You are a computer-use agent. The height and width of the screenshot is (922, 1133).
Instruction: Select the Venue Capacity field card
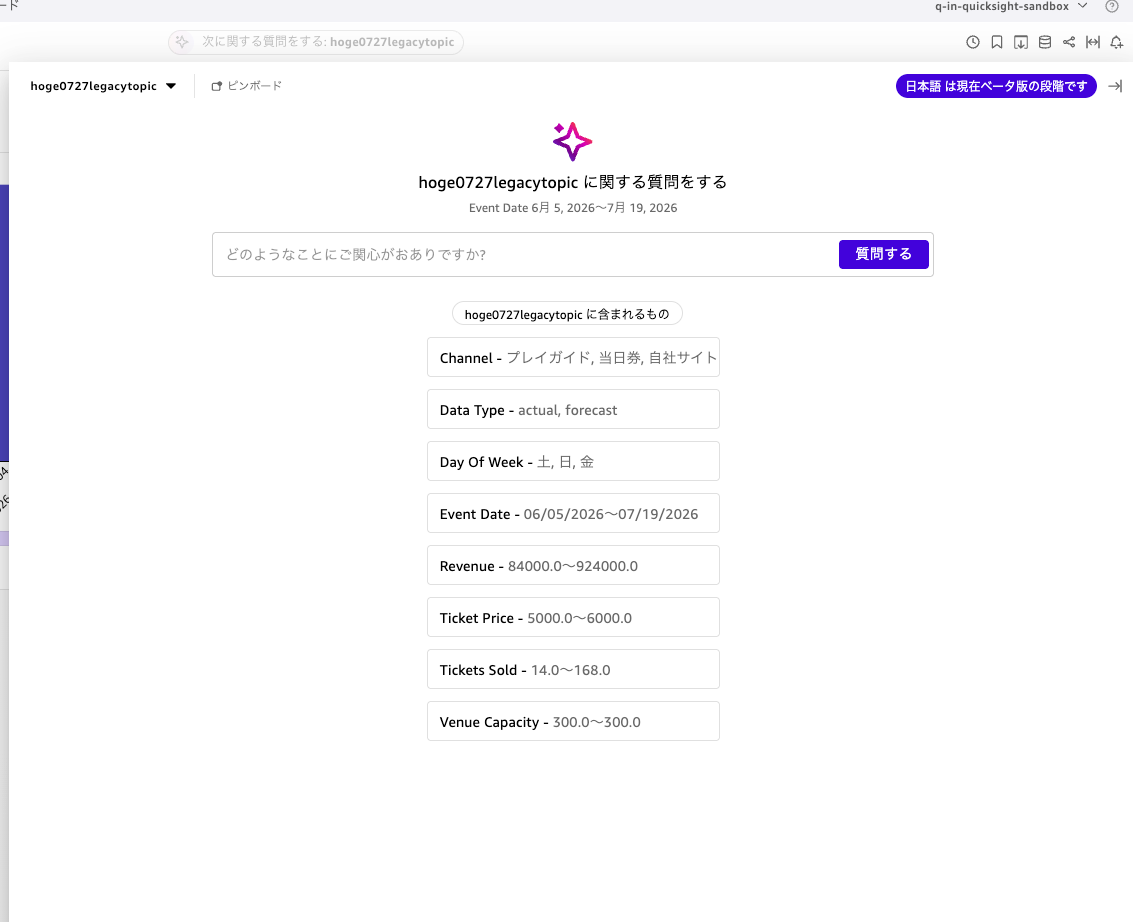pyautogui.click(x=573, y=721)
